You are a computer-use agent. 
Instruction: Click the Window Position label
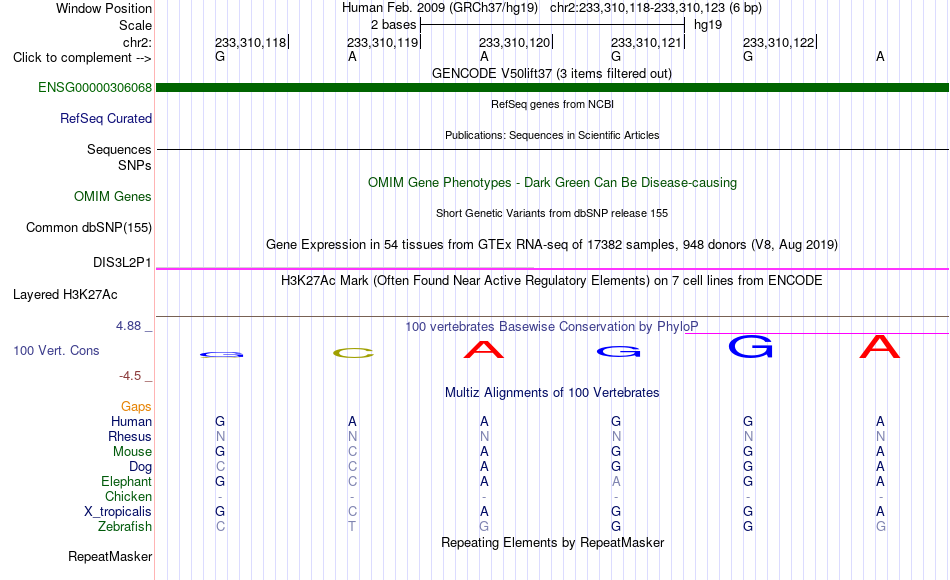104,8
